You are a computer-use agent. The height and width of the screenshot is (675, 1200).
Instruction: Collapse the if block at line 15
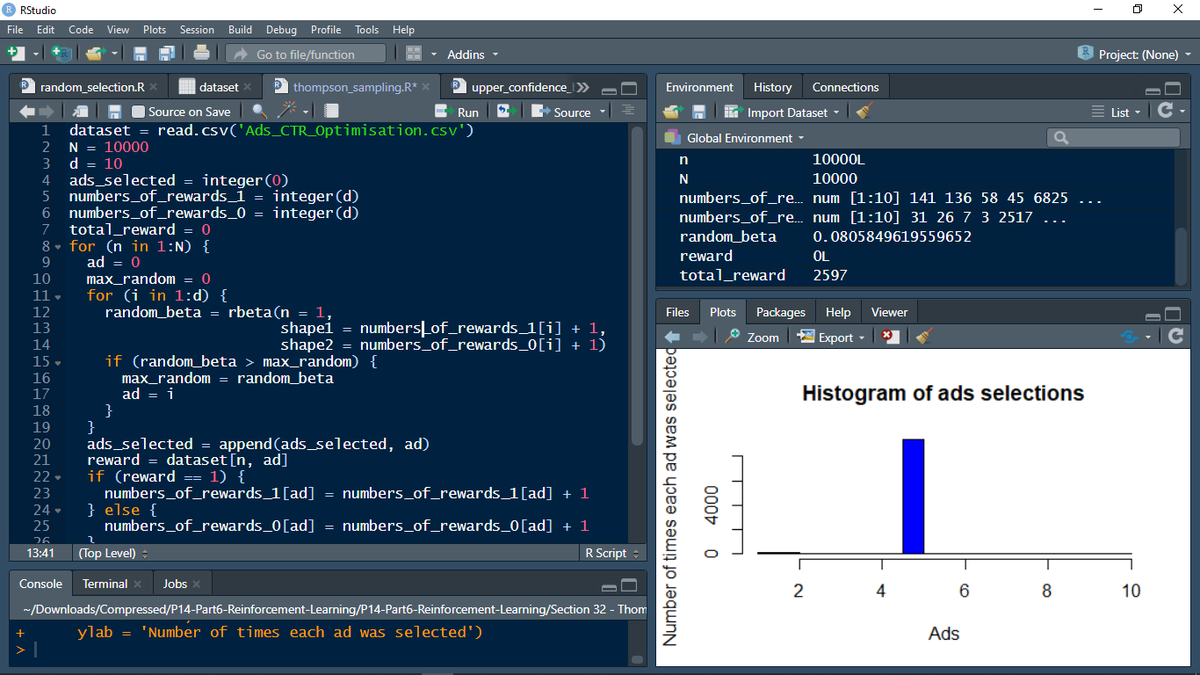(x=59, y=361)
